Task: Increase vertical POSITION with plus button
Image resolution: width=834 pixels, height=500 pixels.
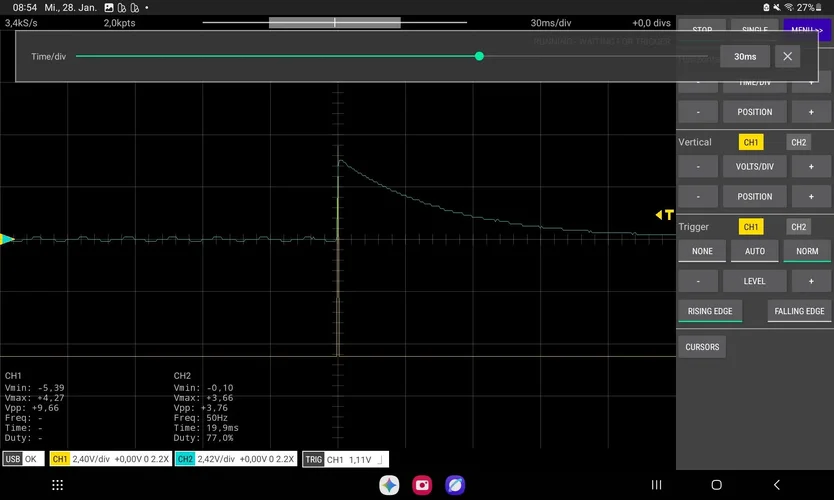Action: coord(811,196)
